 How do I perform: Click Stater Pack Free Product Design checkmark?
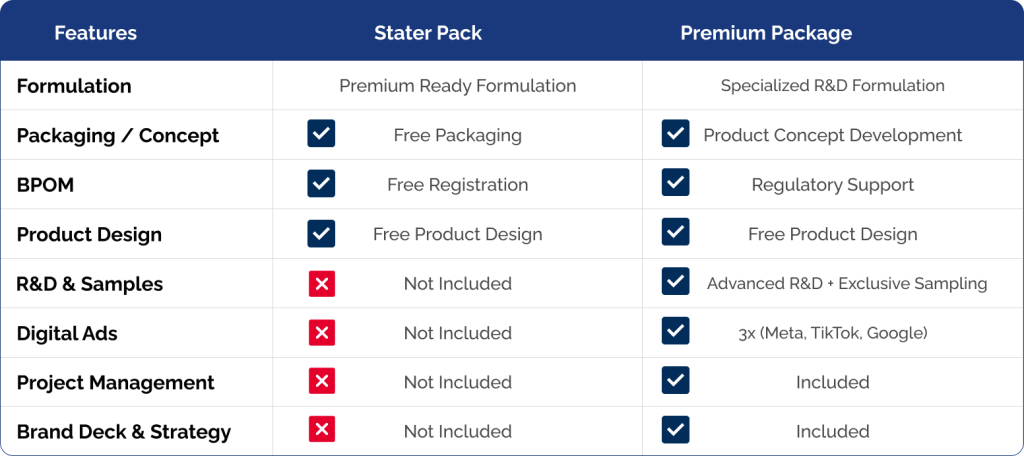point(321,233)
